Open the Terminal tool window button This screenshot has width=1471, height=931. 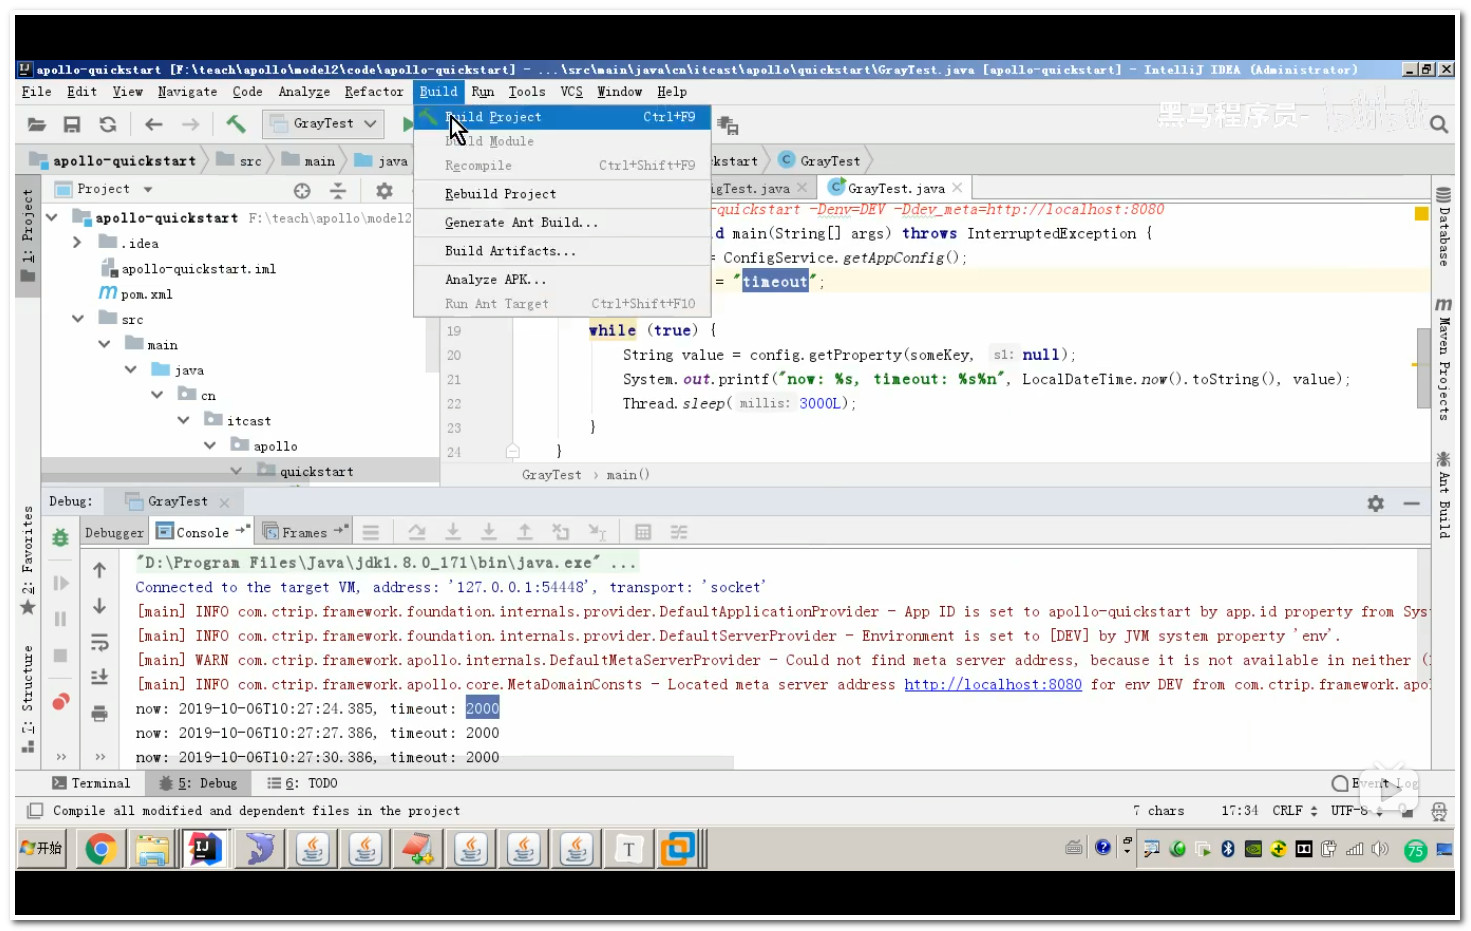tap(91, 783)
